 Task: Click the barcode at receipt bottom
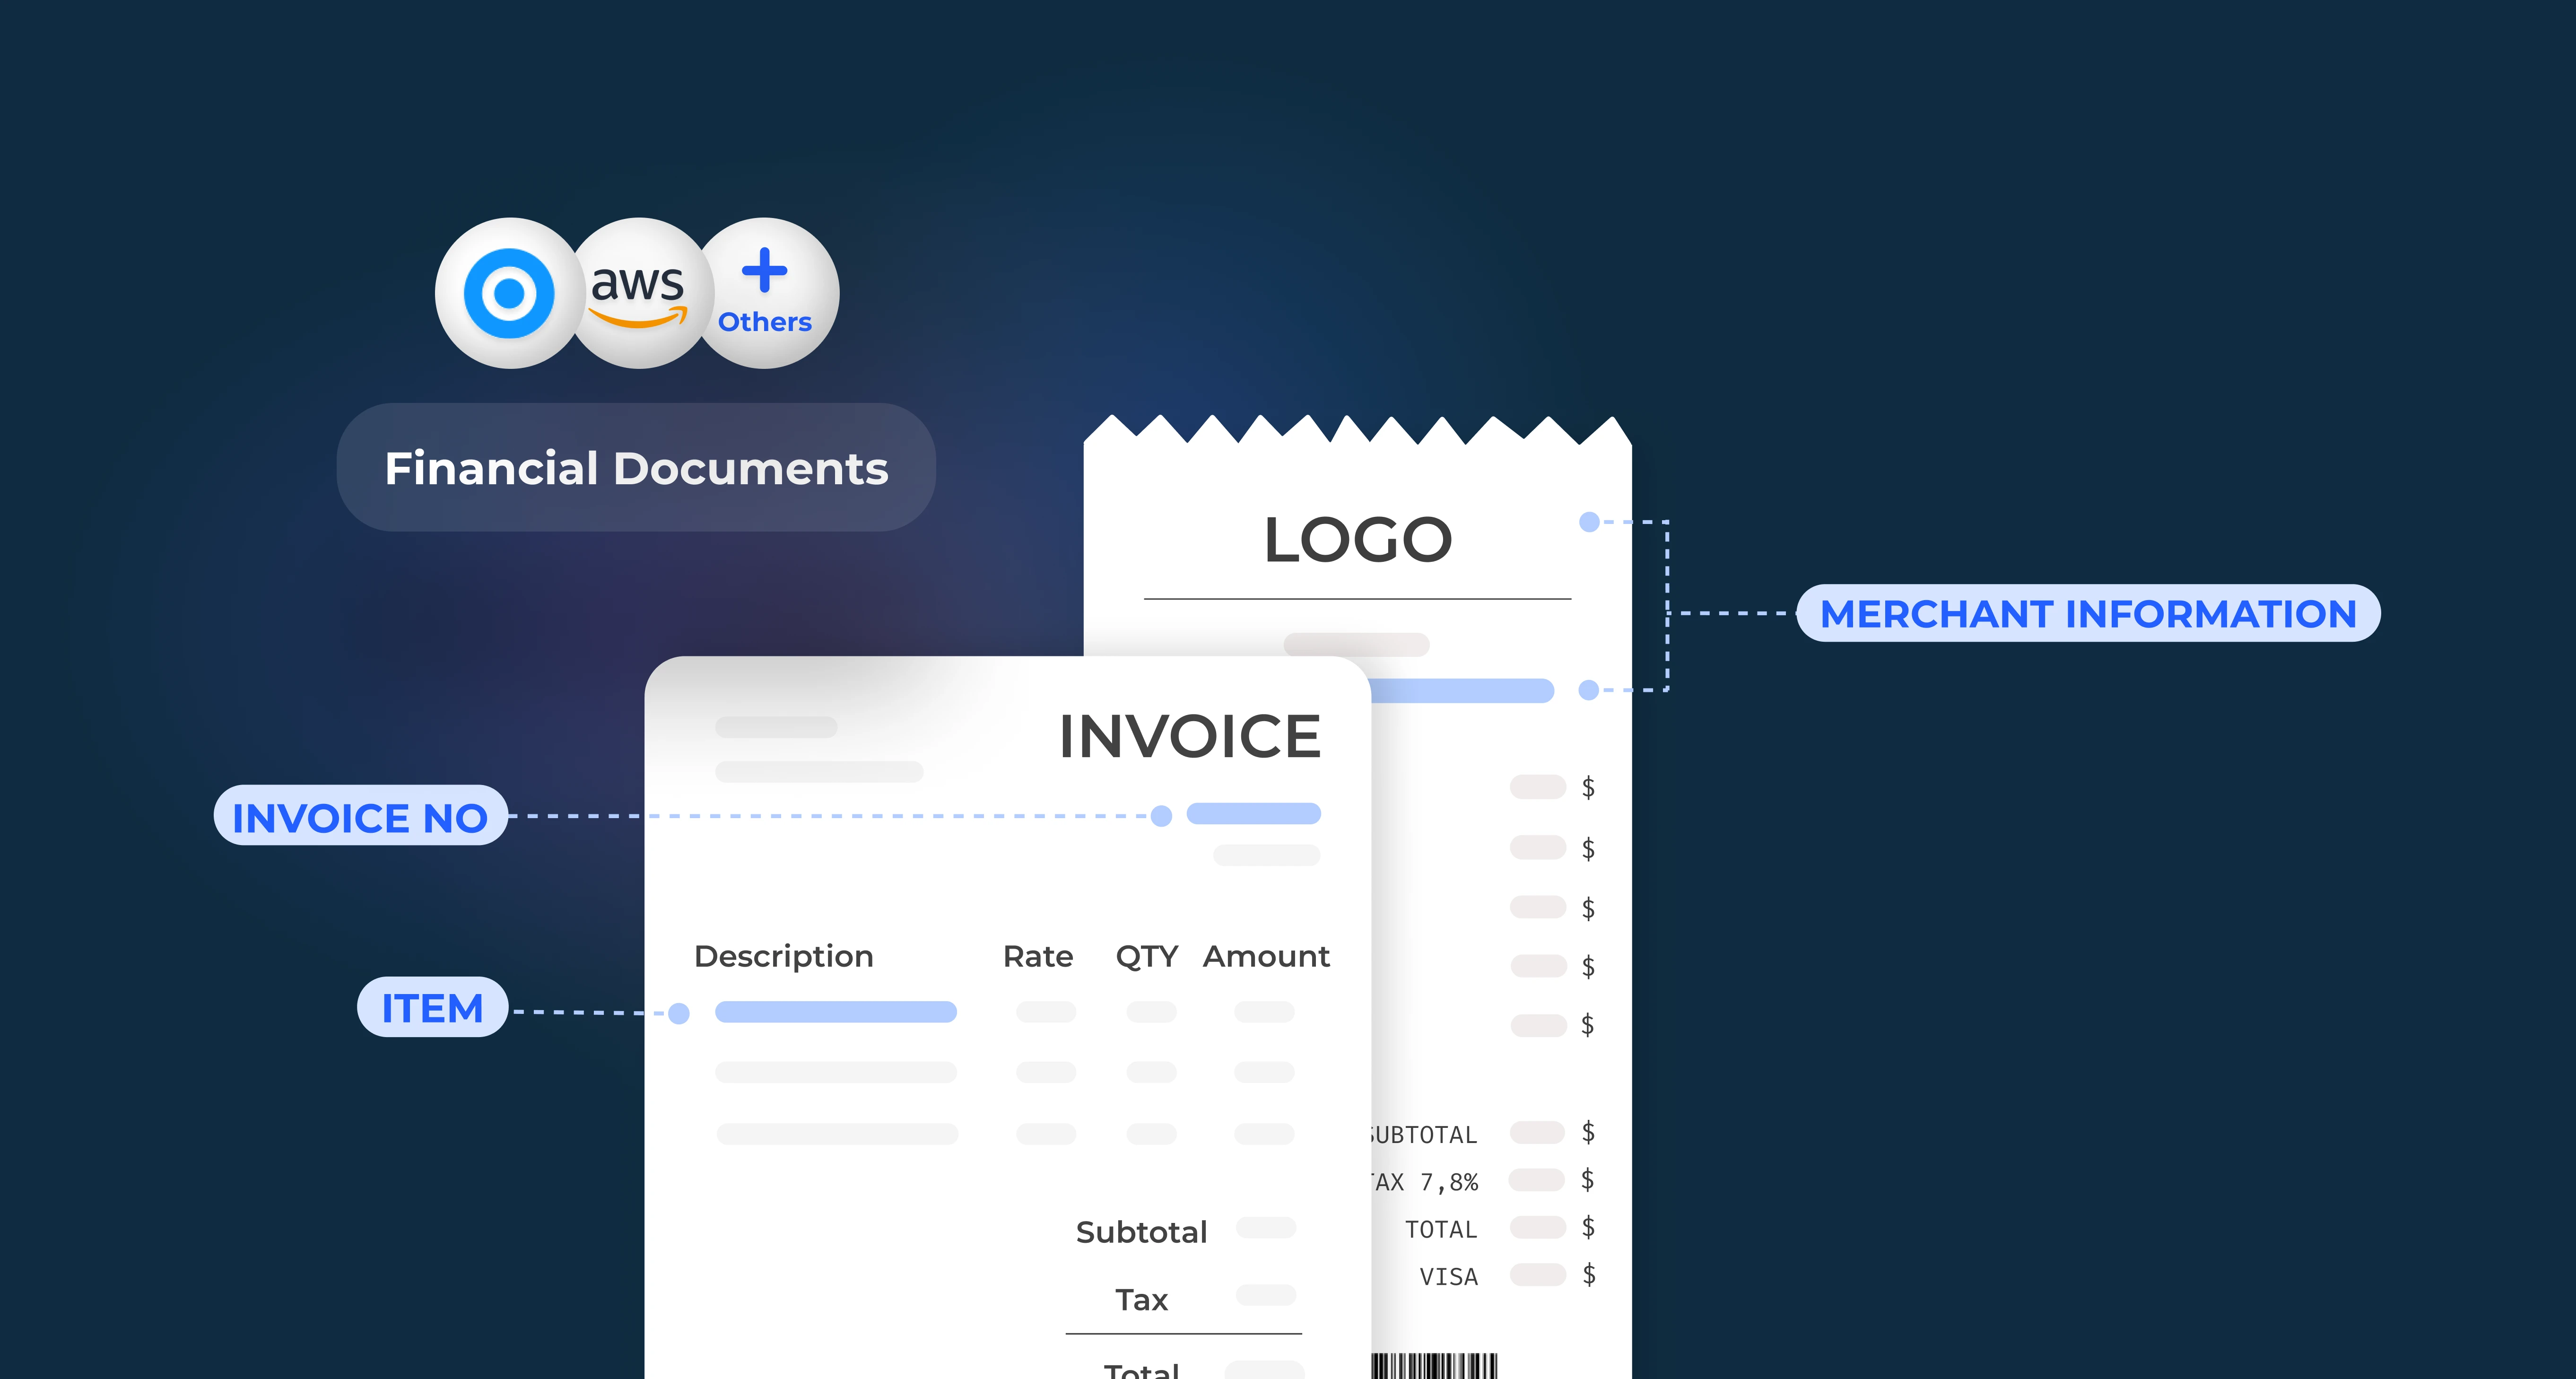pyautogui.click(x=1433, y=1365)
